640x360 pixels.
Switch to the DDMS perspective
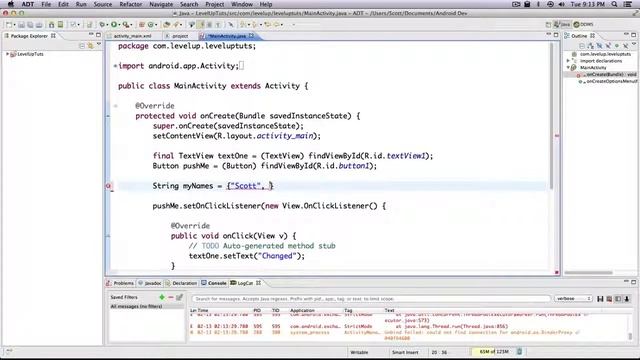pos(583,24)
